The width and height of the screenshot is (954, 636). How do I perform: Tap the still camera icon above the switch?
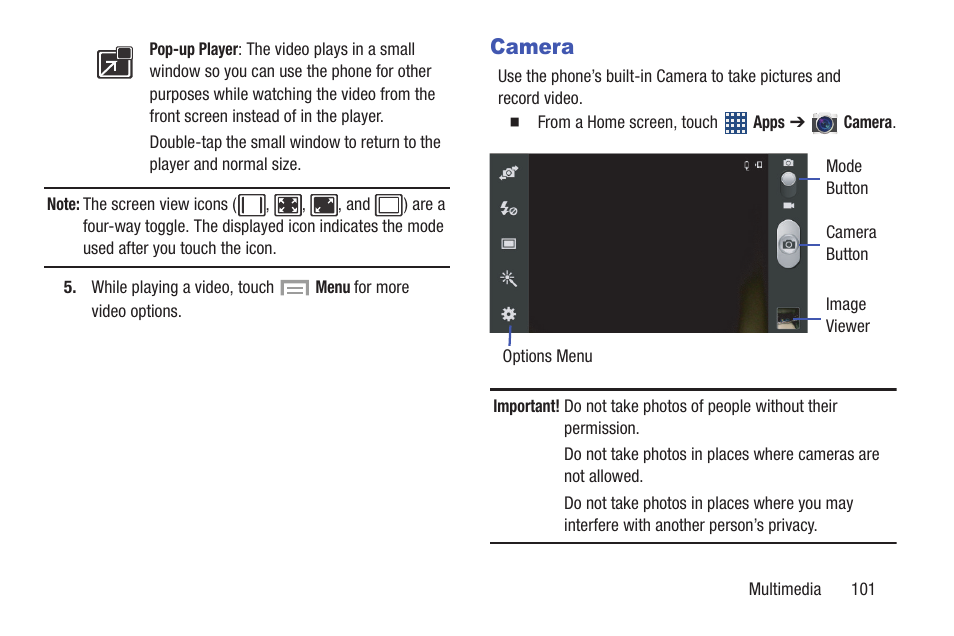pyautogui.click(x=789, y=163)
